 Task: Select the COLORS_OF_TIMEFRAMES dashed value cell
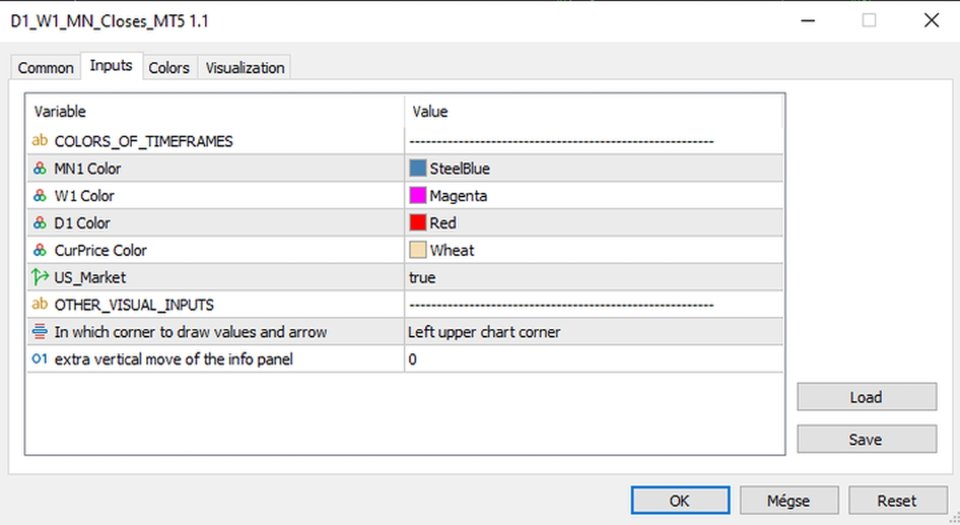pos(593,141)
